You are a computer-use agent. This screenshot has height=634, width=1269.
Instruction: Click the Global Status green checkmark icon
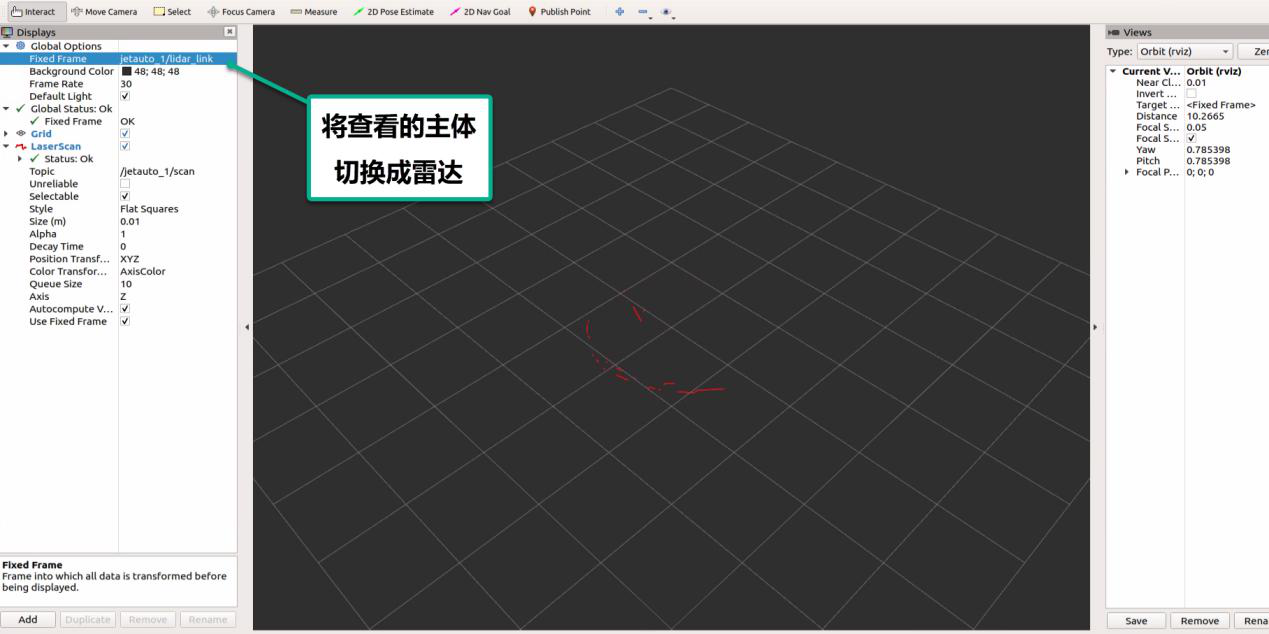tap(21, 109)
